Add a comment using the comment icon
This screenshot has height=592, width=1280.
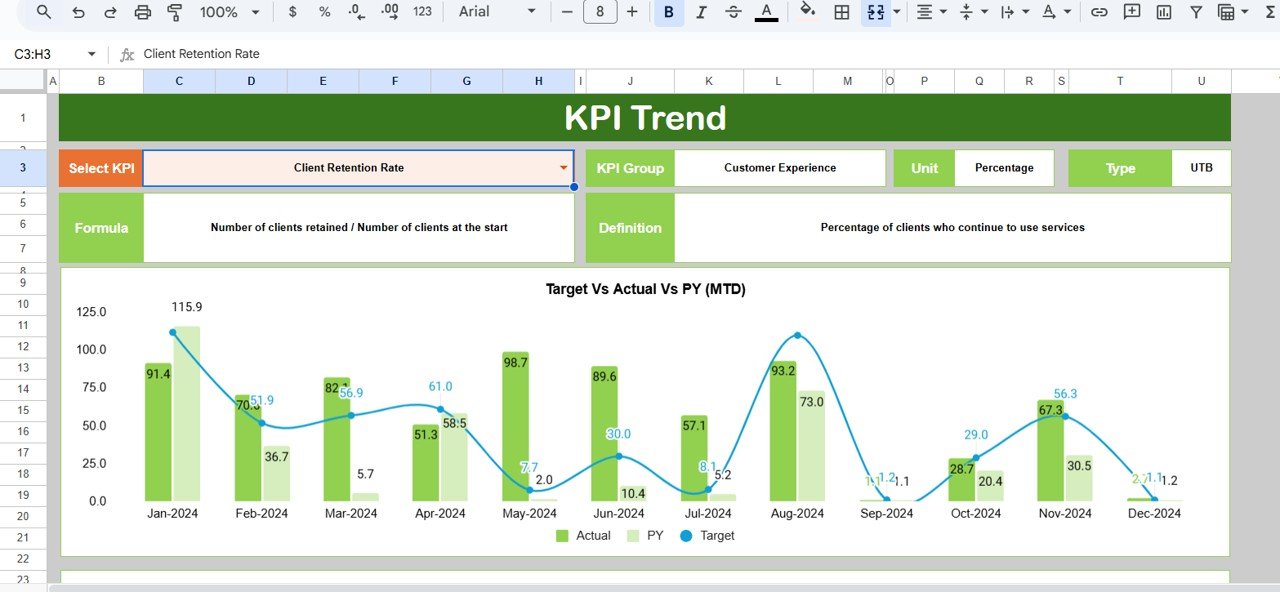1132,12
